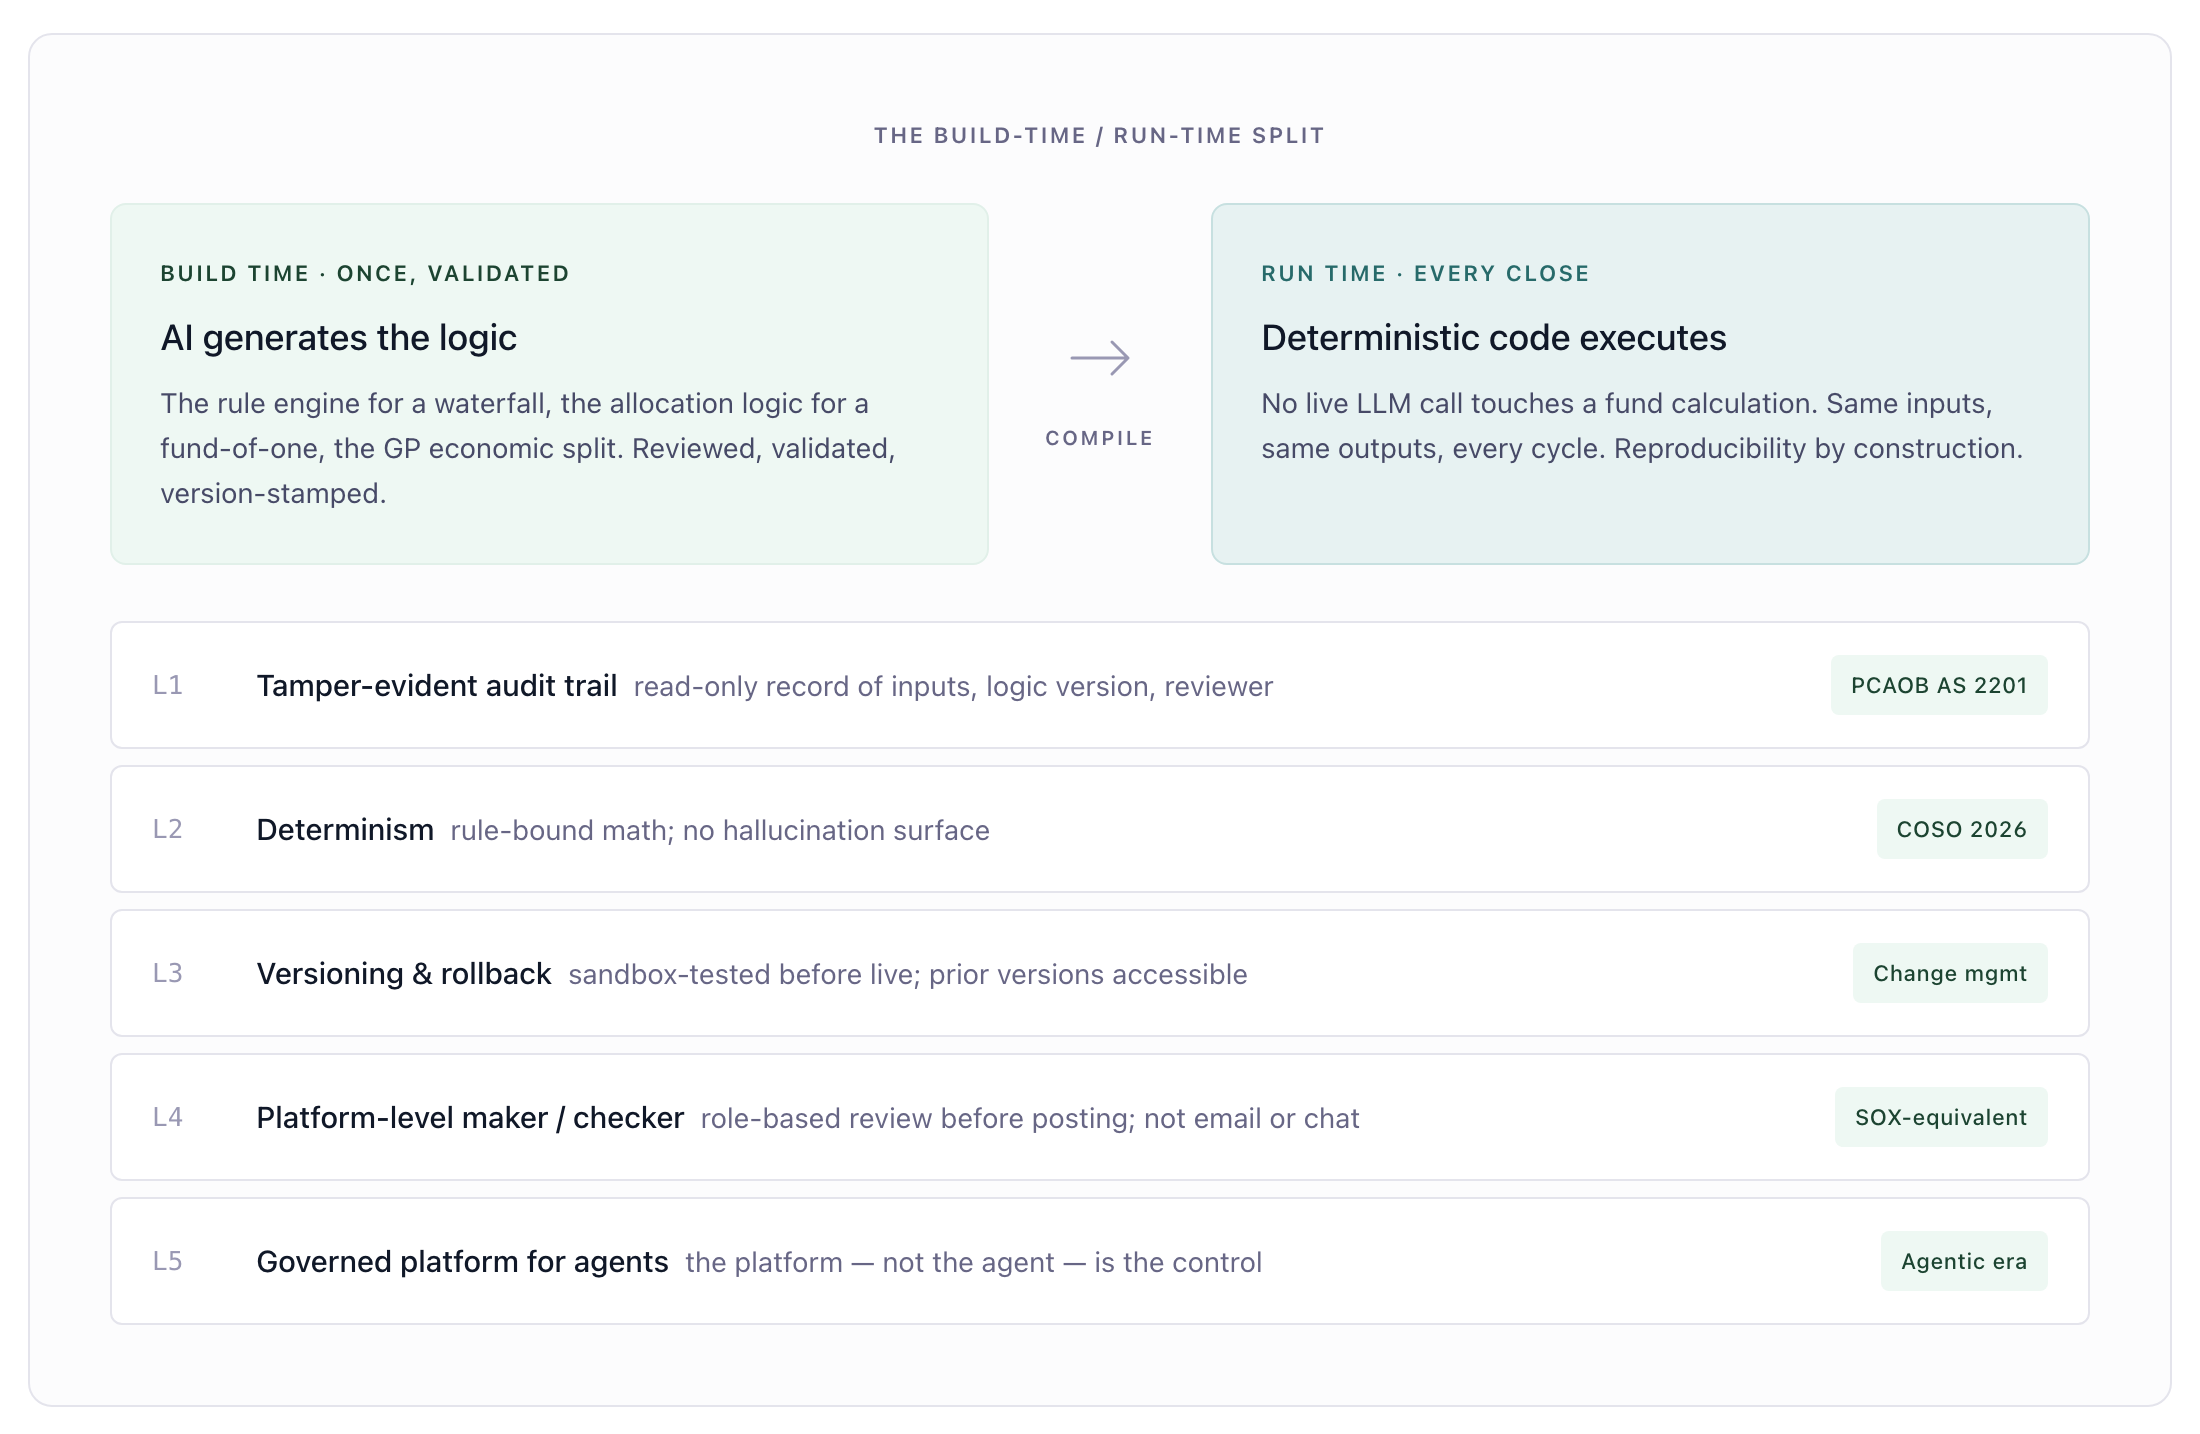Click the COMPILE label
Screen dimensions: 2200x1434
[1100, 438]
